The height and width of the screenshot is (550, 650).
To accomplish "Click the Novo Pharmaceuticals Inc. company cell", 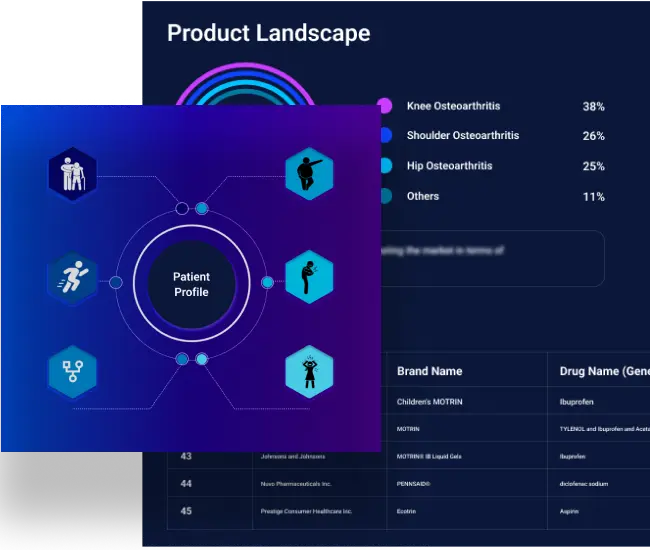I will pyautogui.click(x=297, y=484).
